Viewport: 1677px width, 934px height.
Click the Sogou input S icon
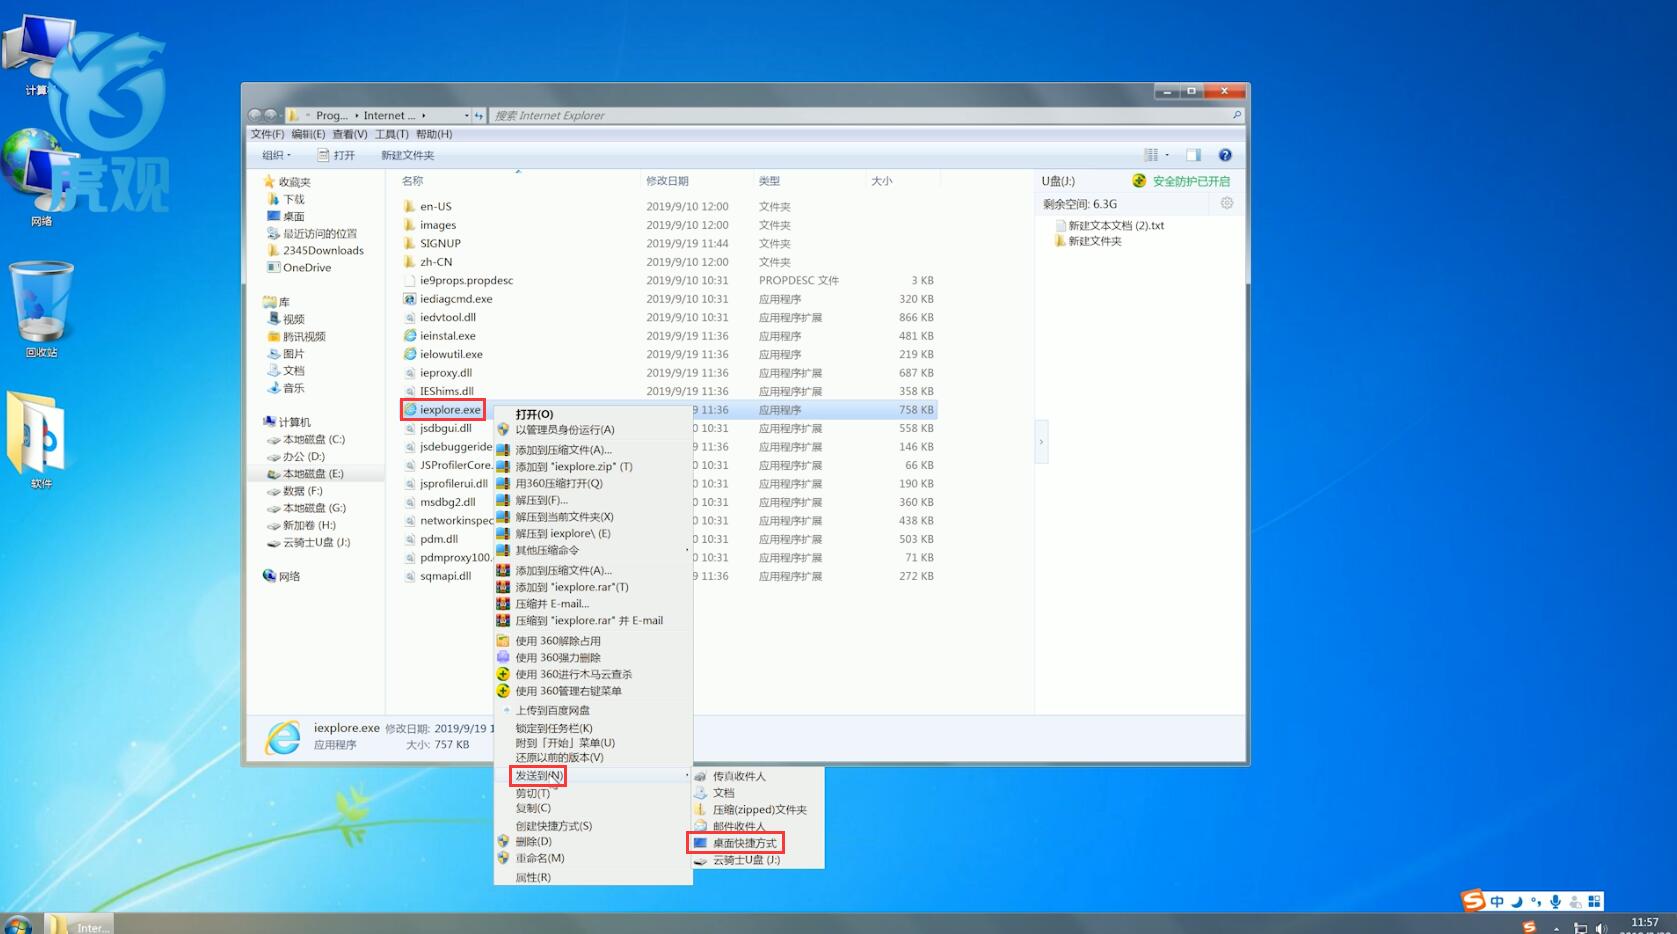[1473, 901]
